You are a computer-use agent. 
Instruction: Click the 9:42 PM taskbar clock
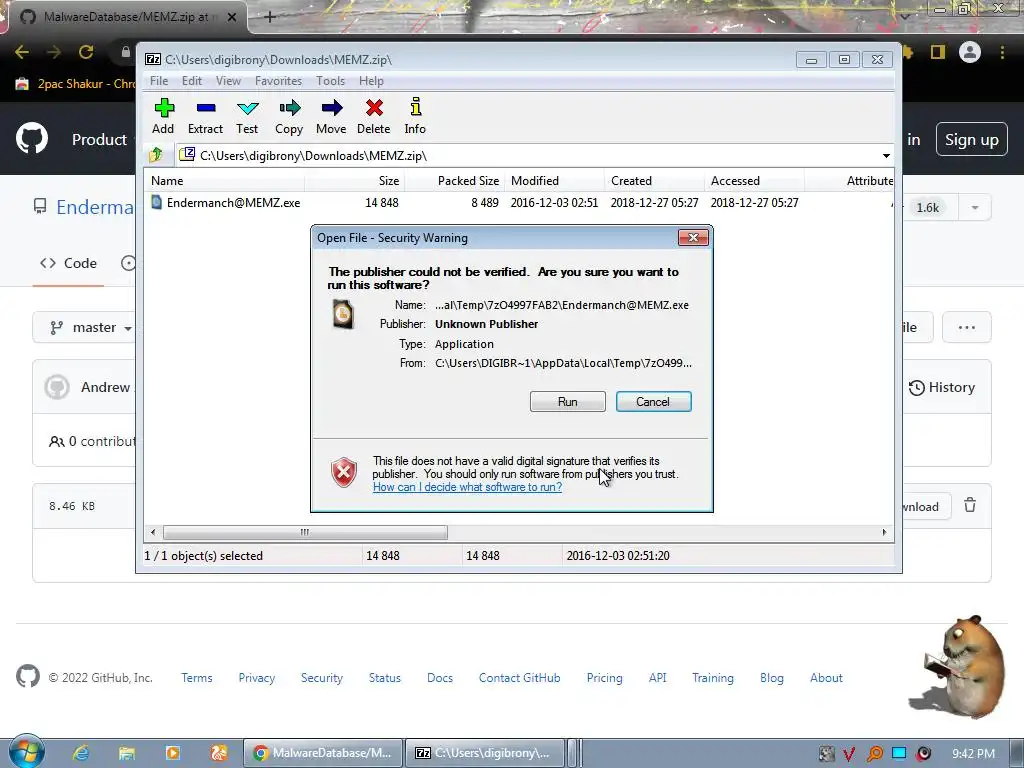click(x=973, y=754)
